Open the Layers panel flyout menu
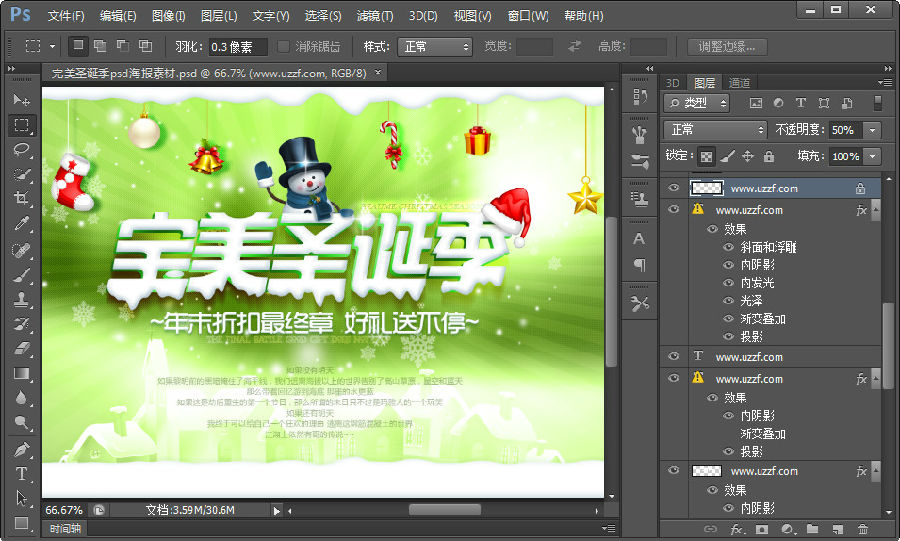The image size is (900, 541). click(x=885, y=83)
